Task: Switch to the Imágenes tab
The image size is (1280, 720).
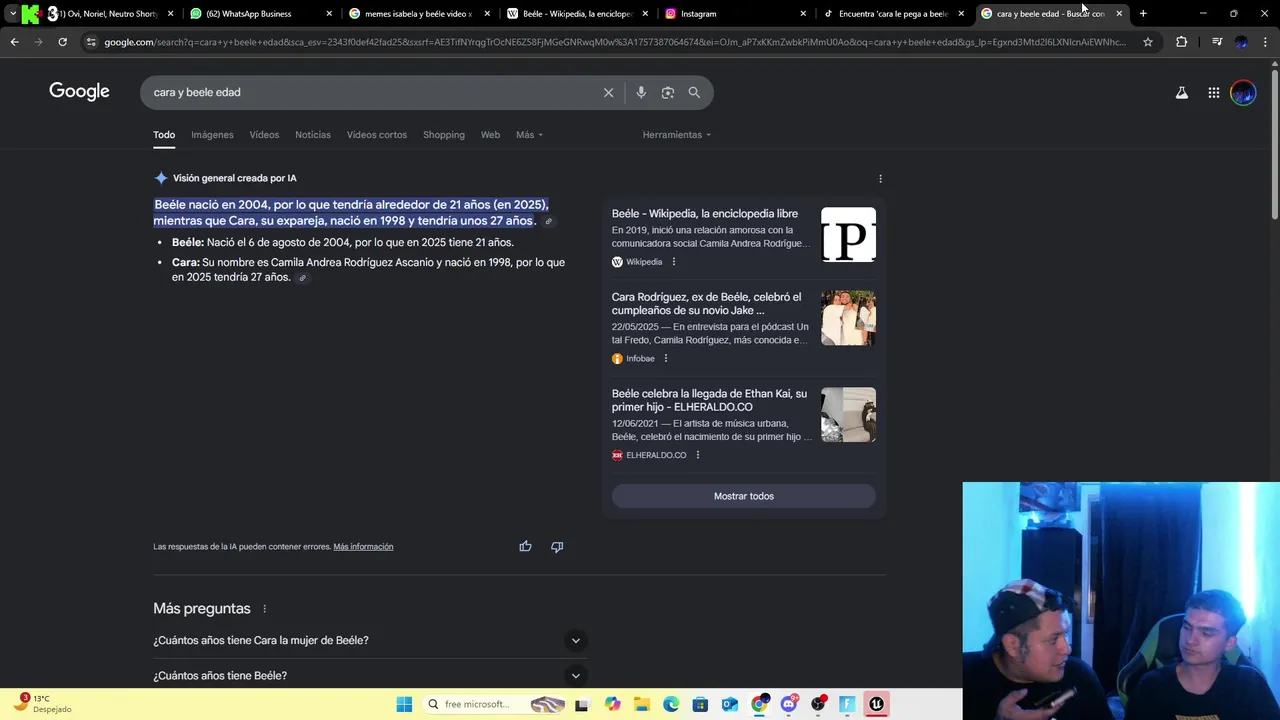Action: pos(212,135)
